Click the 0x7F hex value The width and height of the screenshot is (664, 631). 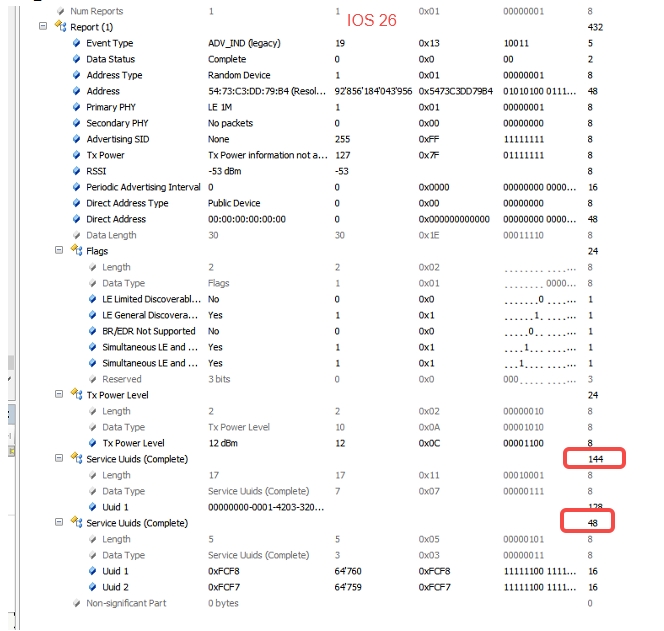(429, 155)
